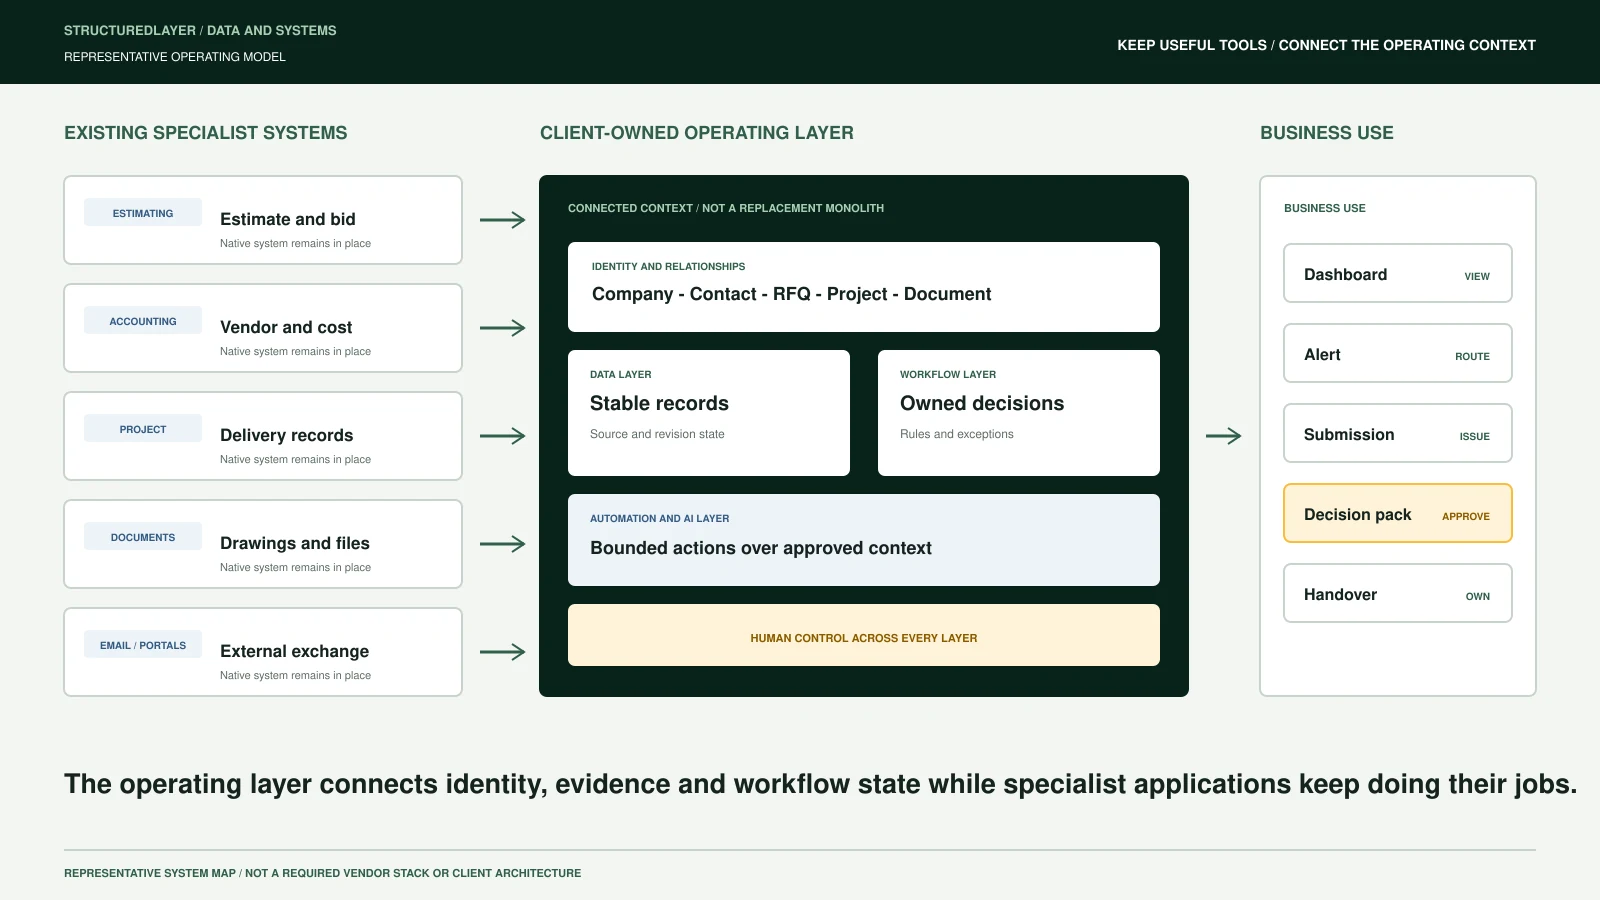Click the 'Representative system map' footer note
Image resolution: width=1600 pixels, height=900 pixels.
[x=322, y=873]
